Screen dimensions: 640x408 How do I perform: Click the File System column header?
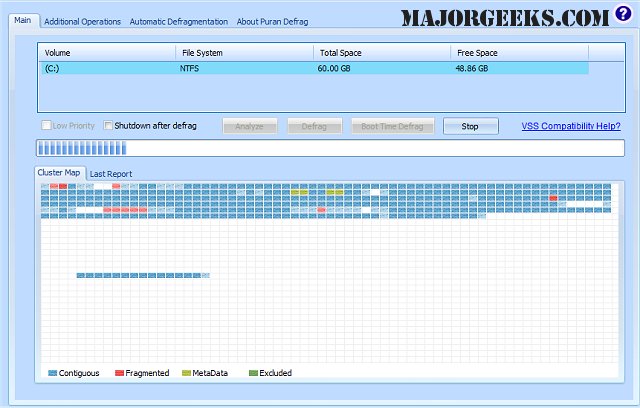pos(244,53)
